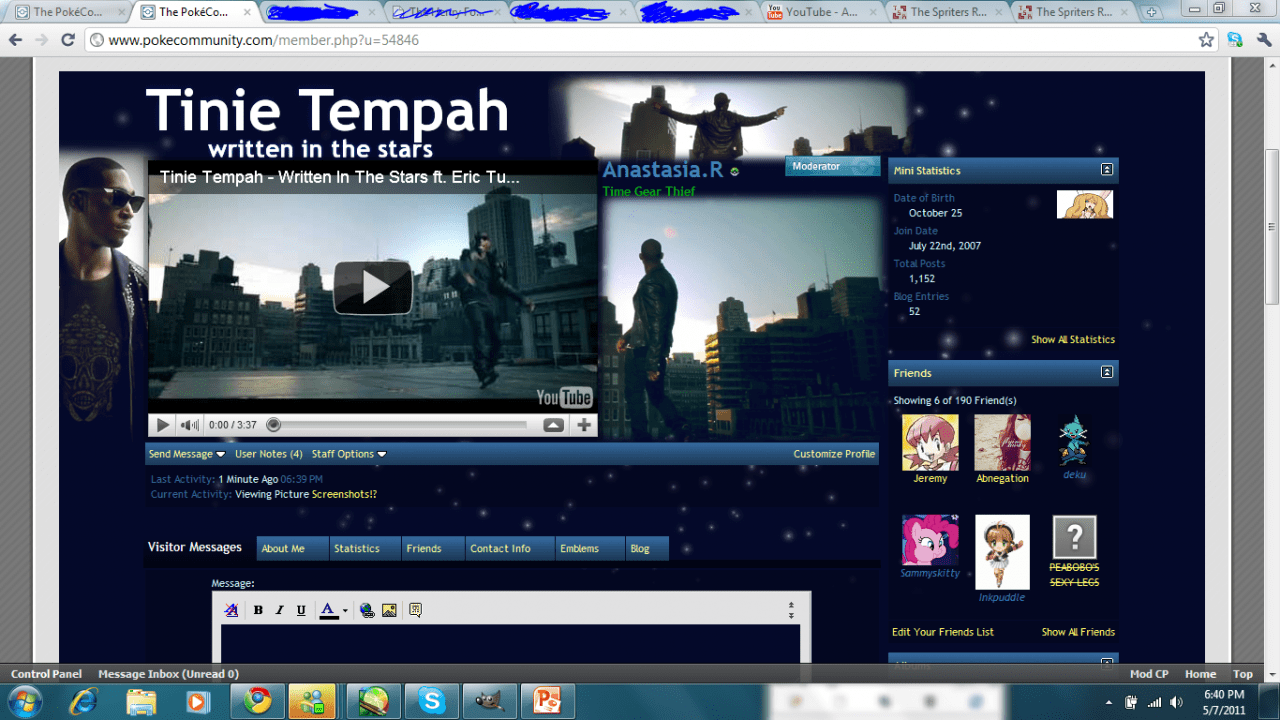
Task: Mute the YouTube video volume icon
Action: click(x=189, y=425)
